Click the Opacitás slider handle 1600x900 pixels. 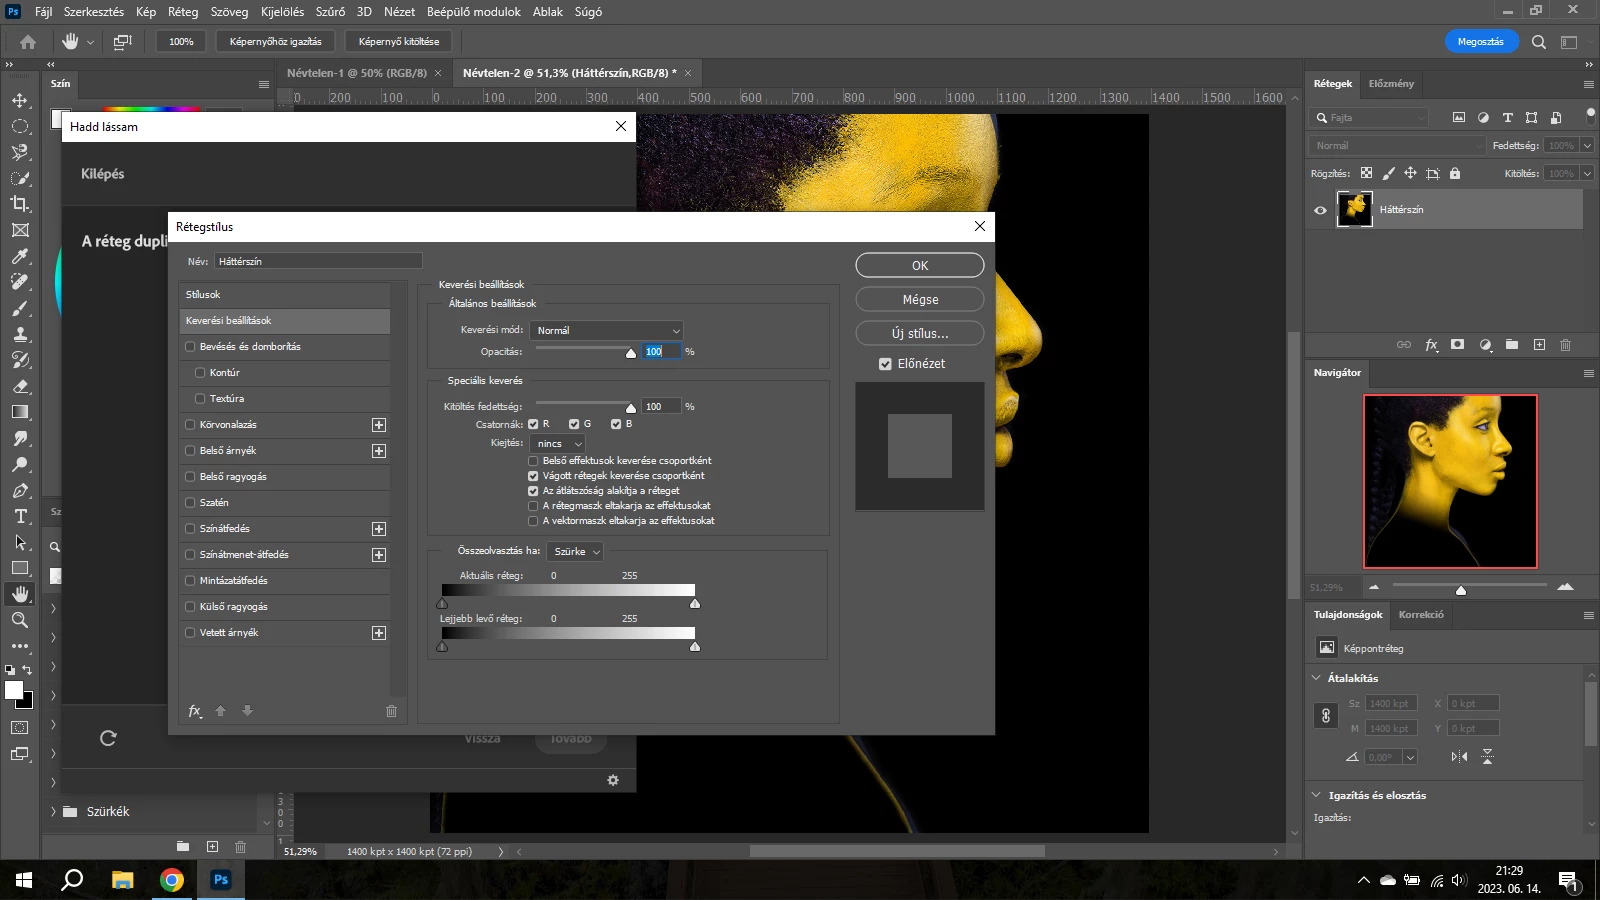point(631,353)
